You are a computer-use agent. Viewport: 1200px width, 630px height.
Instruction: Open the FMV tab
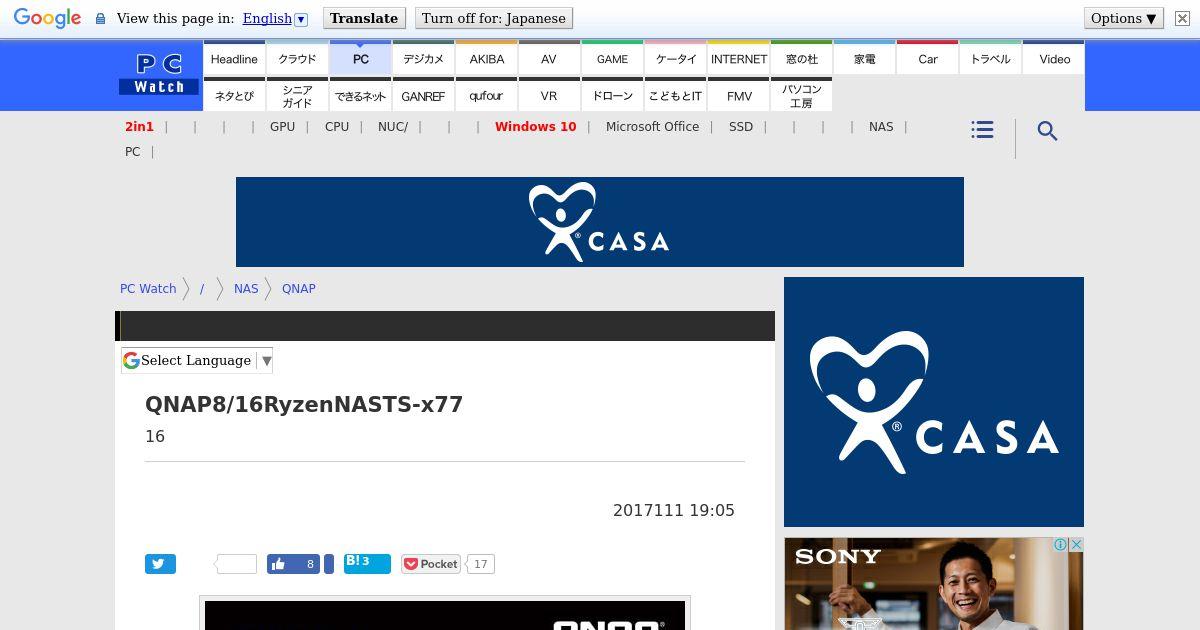point(738,95)
